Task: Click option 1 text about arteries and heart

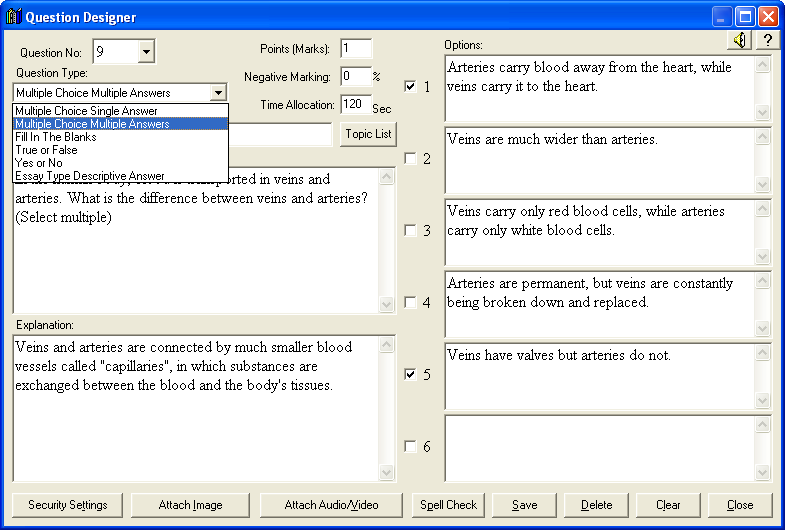Action: tap(600, 88)
